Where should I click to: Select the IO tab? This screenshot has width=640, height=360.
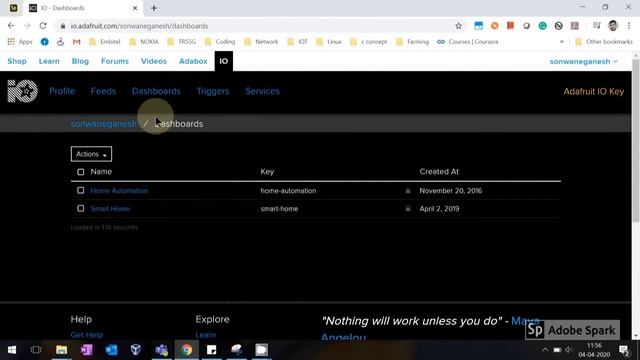click(224, 61)
